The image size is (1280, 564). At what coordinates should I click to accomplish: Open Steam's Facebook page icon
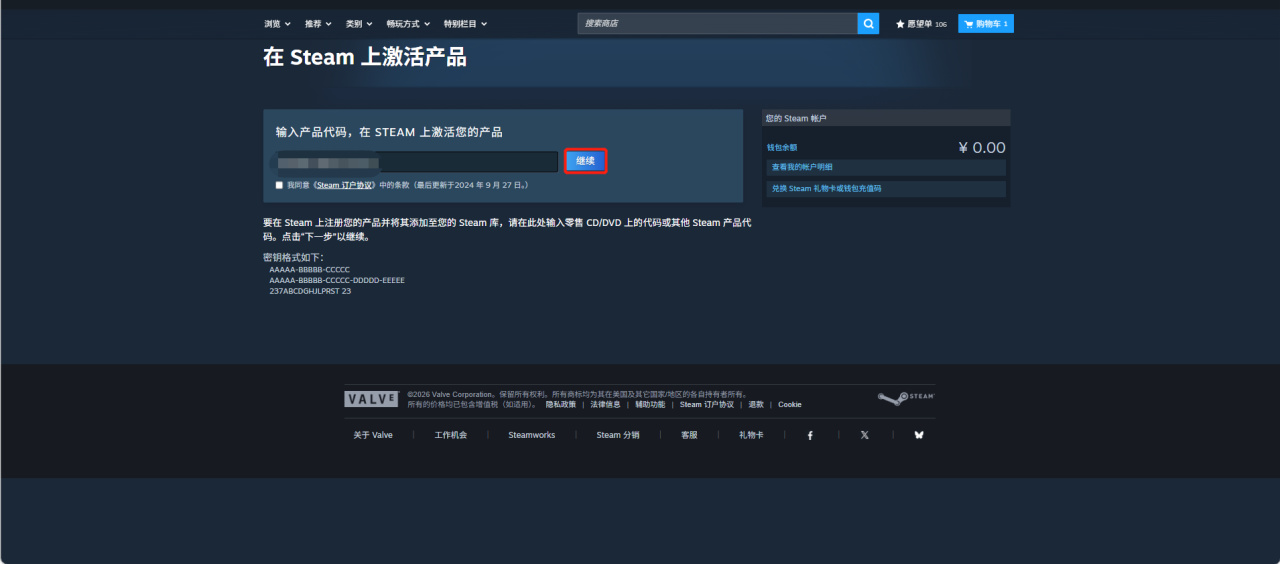click(x=810, y=435)
